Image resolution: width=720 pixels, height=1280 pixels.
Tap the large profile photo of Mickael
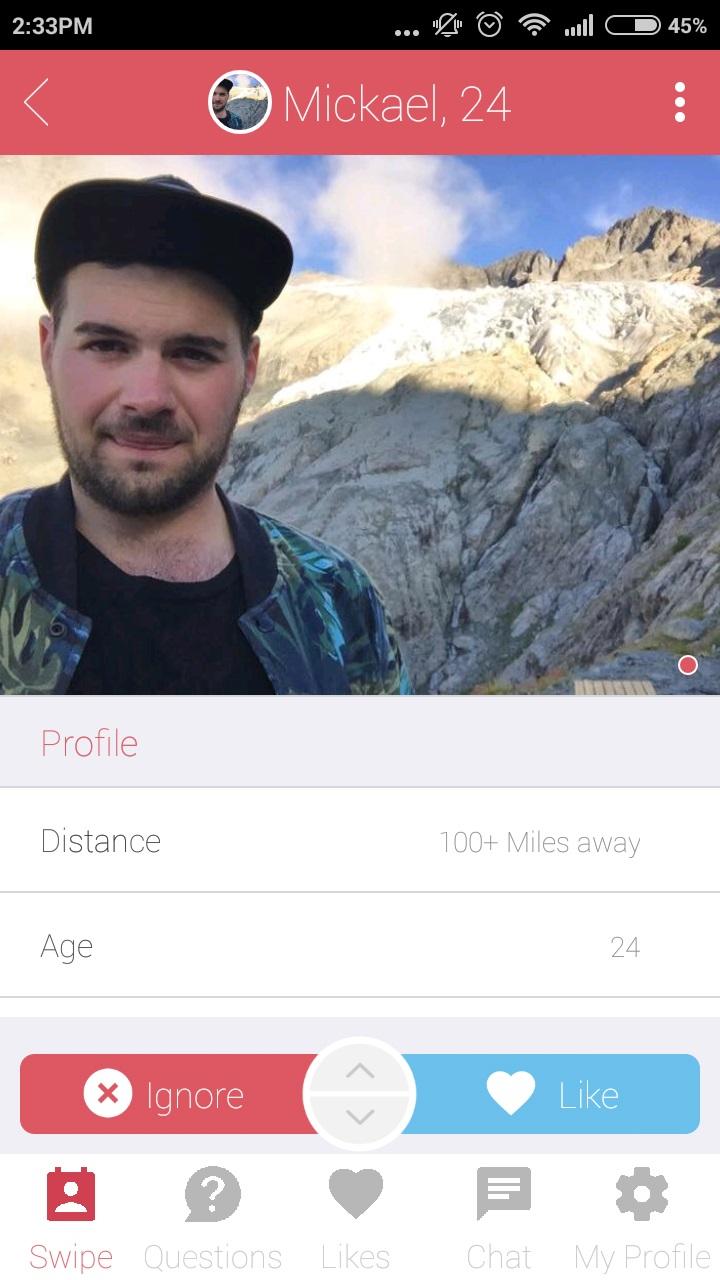point(360,425)
